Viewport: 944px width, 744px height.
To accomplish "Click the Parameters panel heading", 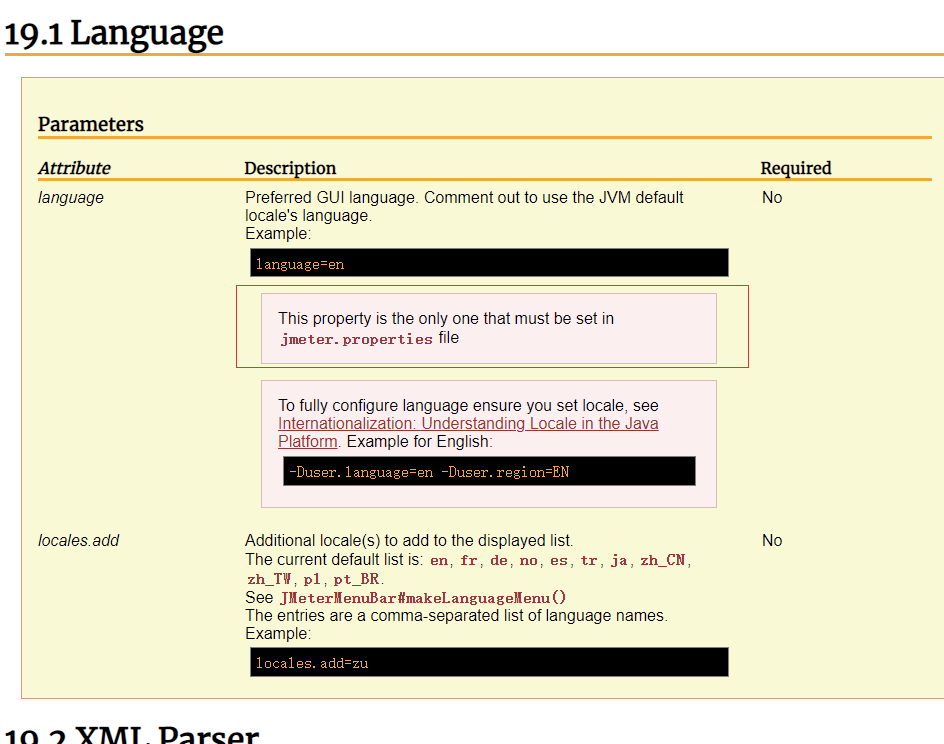I will tap(91, 124).
